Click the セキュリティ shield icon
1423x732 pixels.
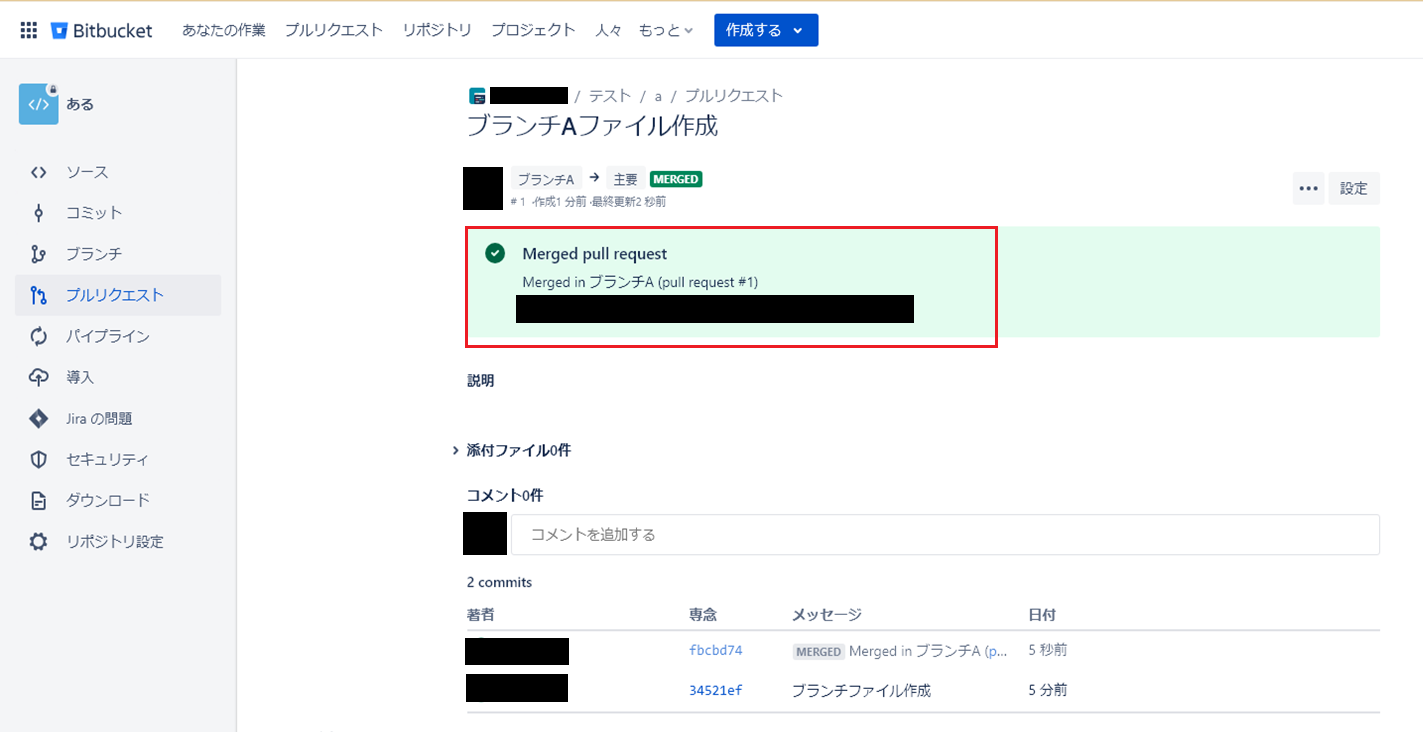38,459
